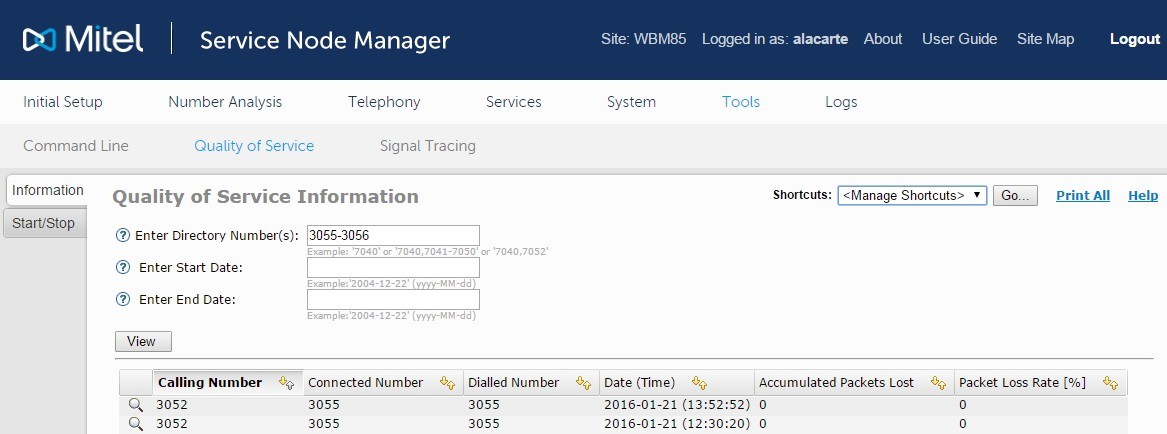Viewport: 1167px width, 434px height.
Task: Open help icon beside Enter End Date
Action: tap(123, 299)
